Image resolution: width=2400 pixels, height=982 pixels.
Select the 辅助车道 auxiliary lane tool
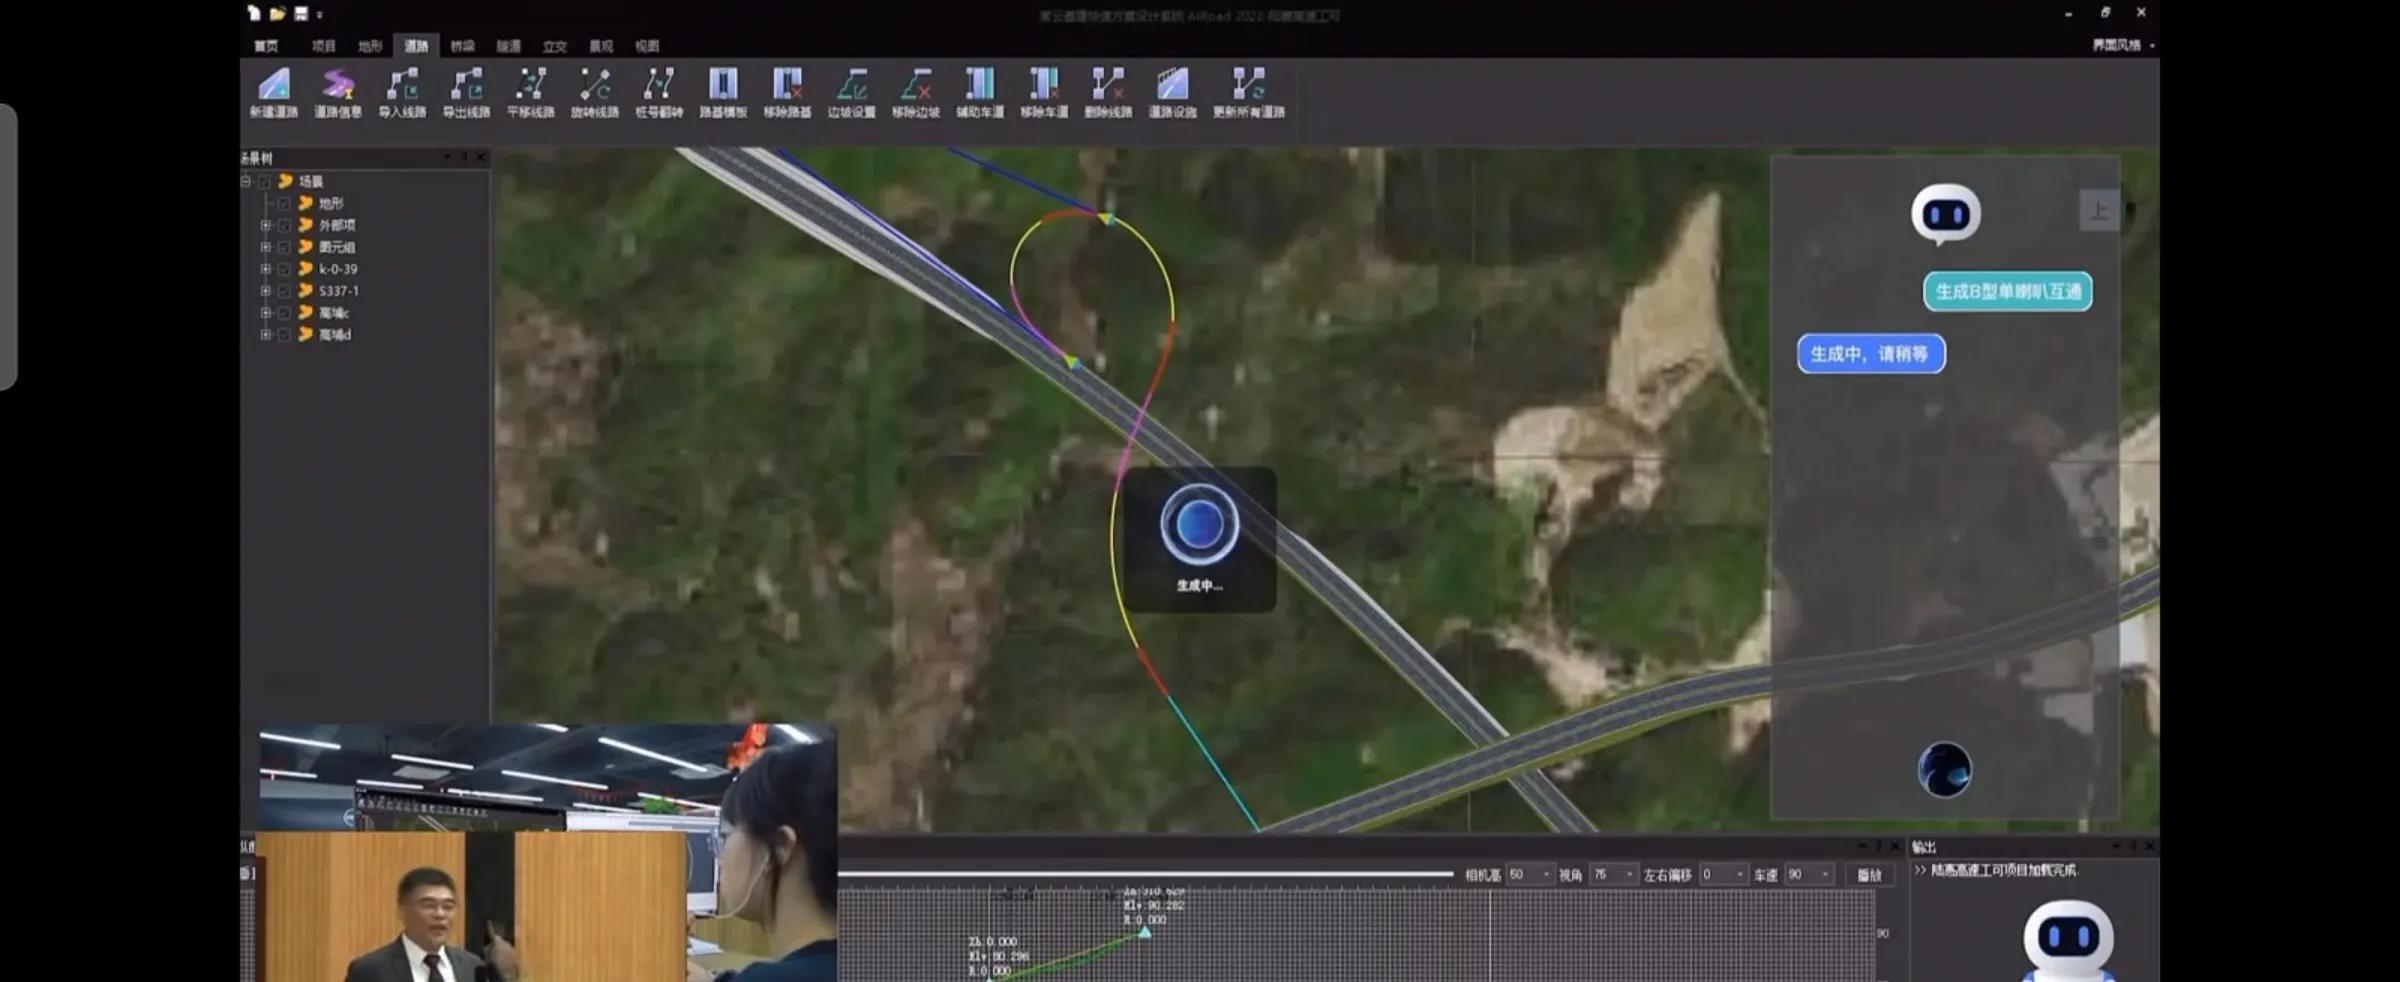(980, 93)
